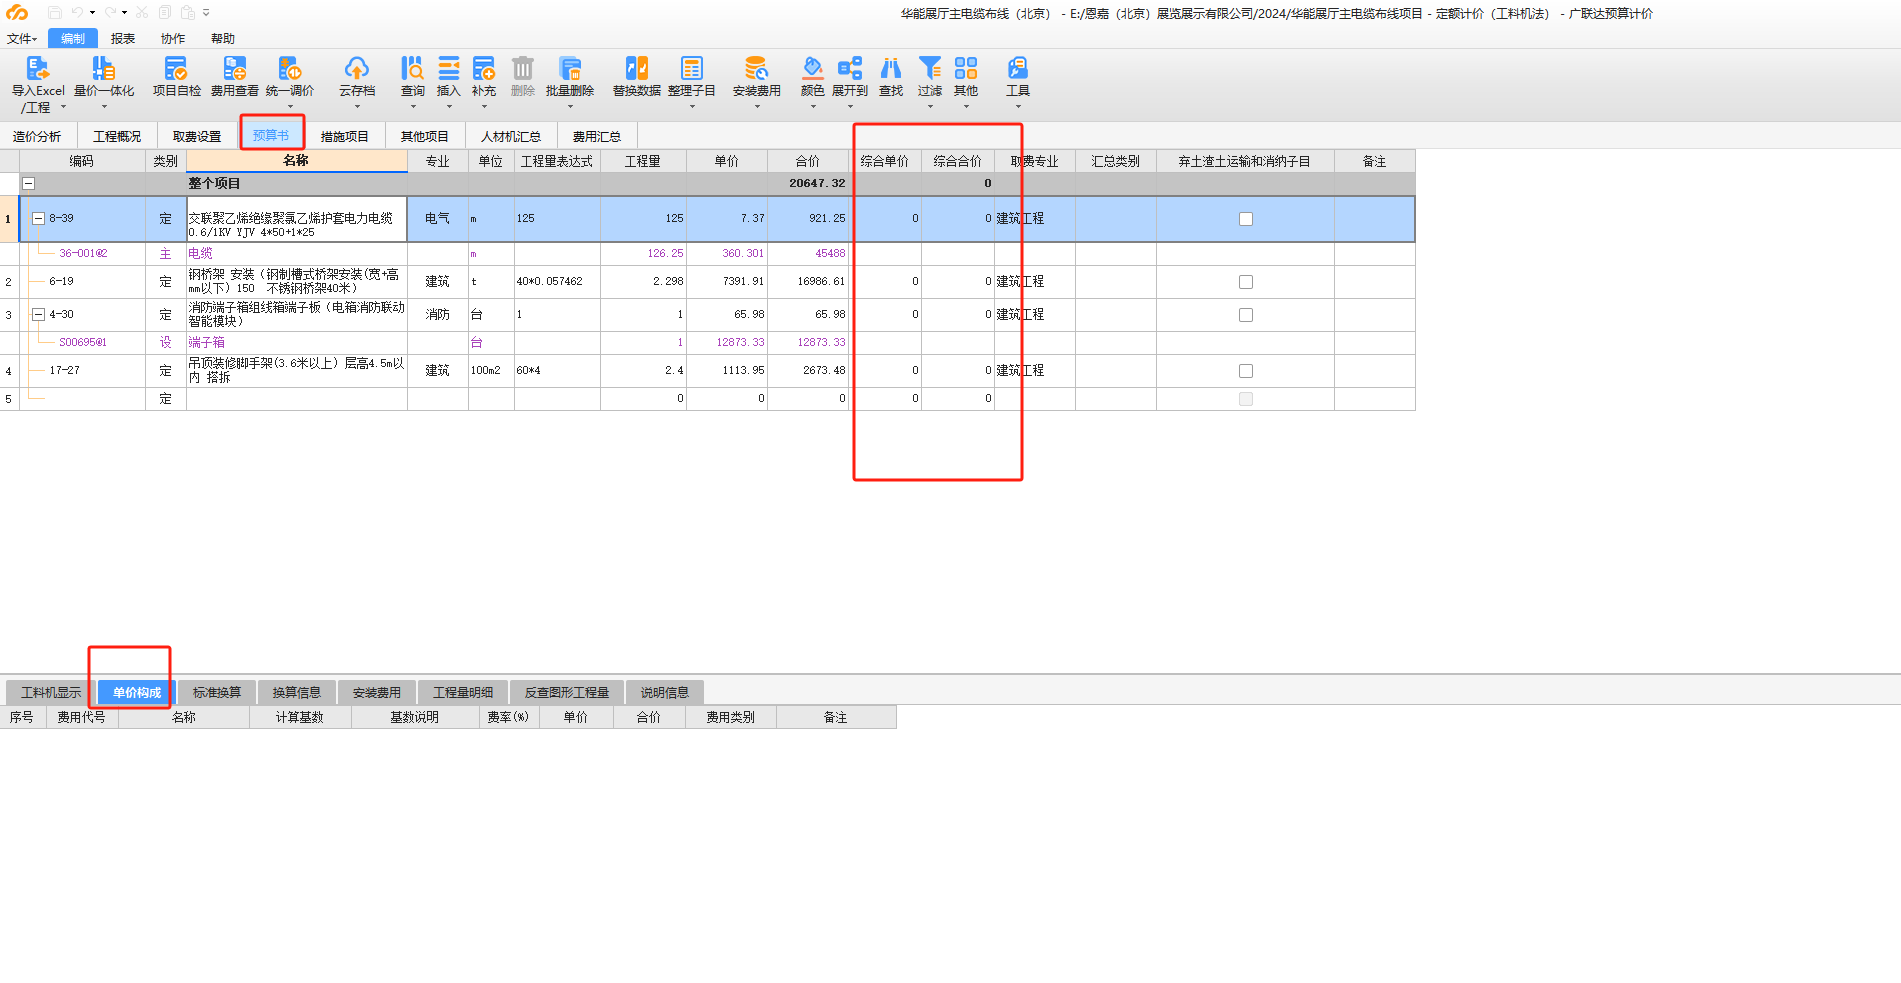Open the 工程量明细 bottom tab
Image resolution: width=1901 pixels, height=983 pixels.
[463, 693]
